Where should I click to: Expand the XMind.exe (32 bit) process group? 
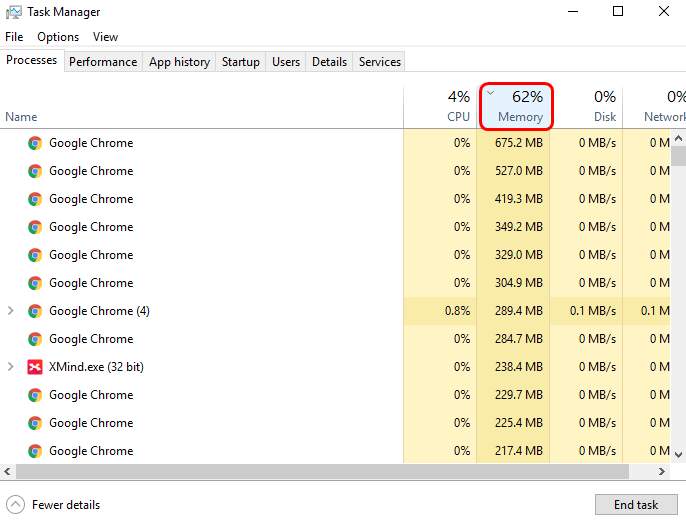click(10, 367)
